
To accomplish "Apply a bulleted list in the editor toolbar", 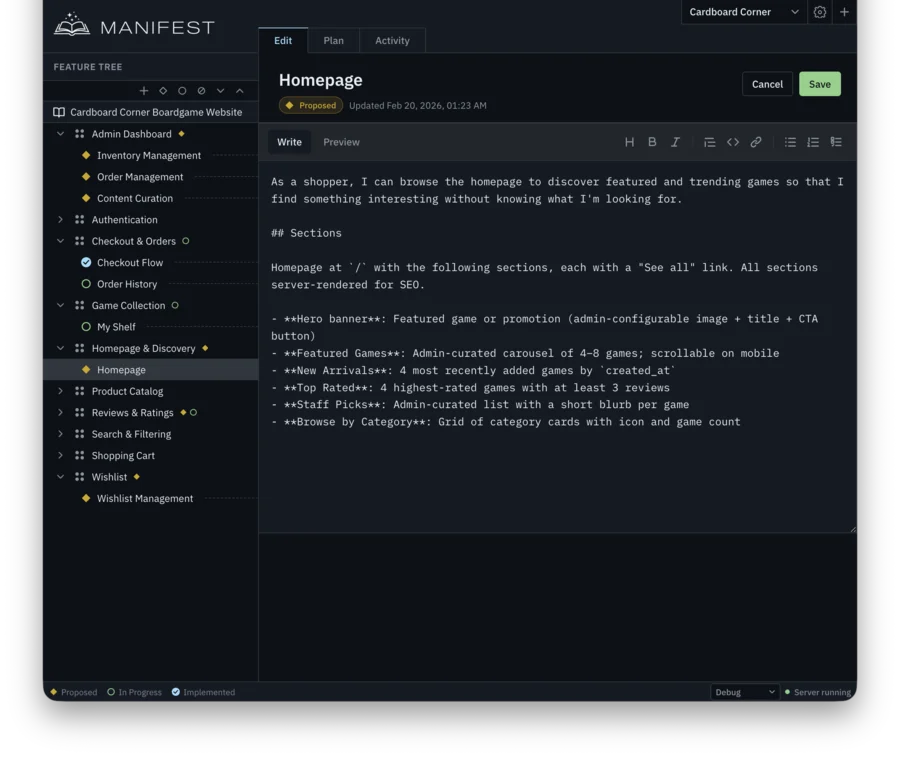I will tap(789, 142).
